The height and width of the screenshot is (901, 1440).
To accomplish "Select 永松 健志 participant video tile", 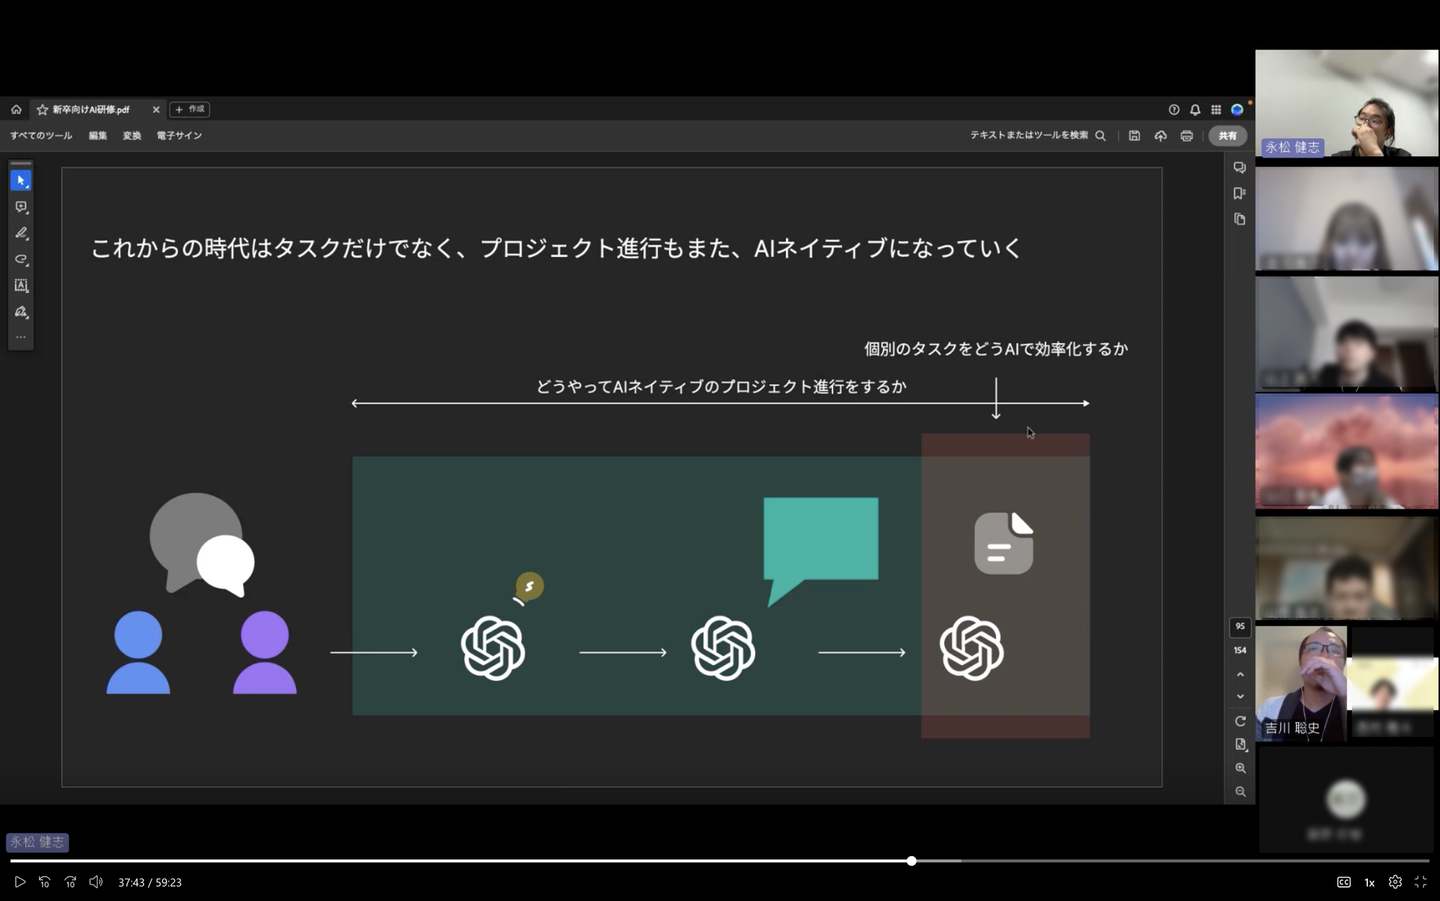I will (1346, 103).
